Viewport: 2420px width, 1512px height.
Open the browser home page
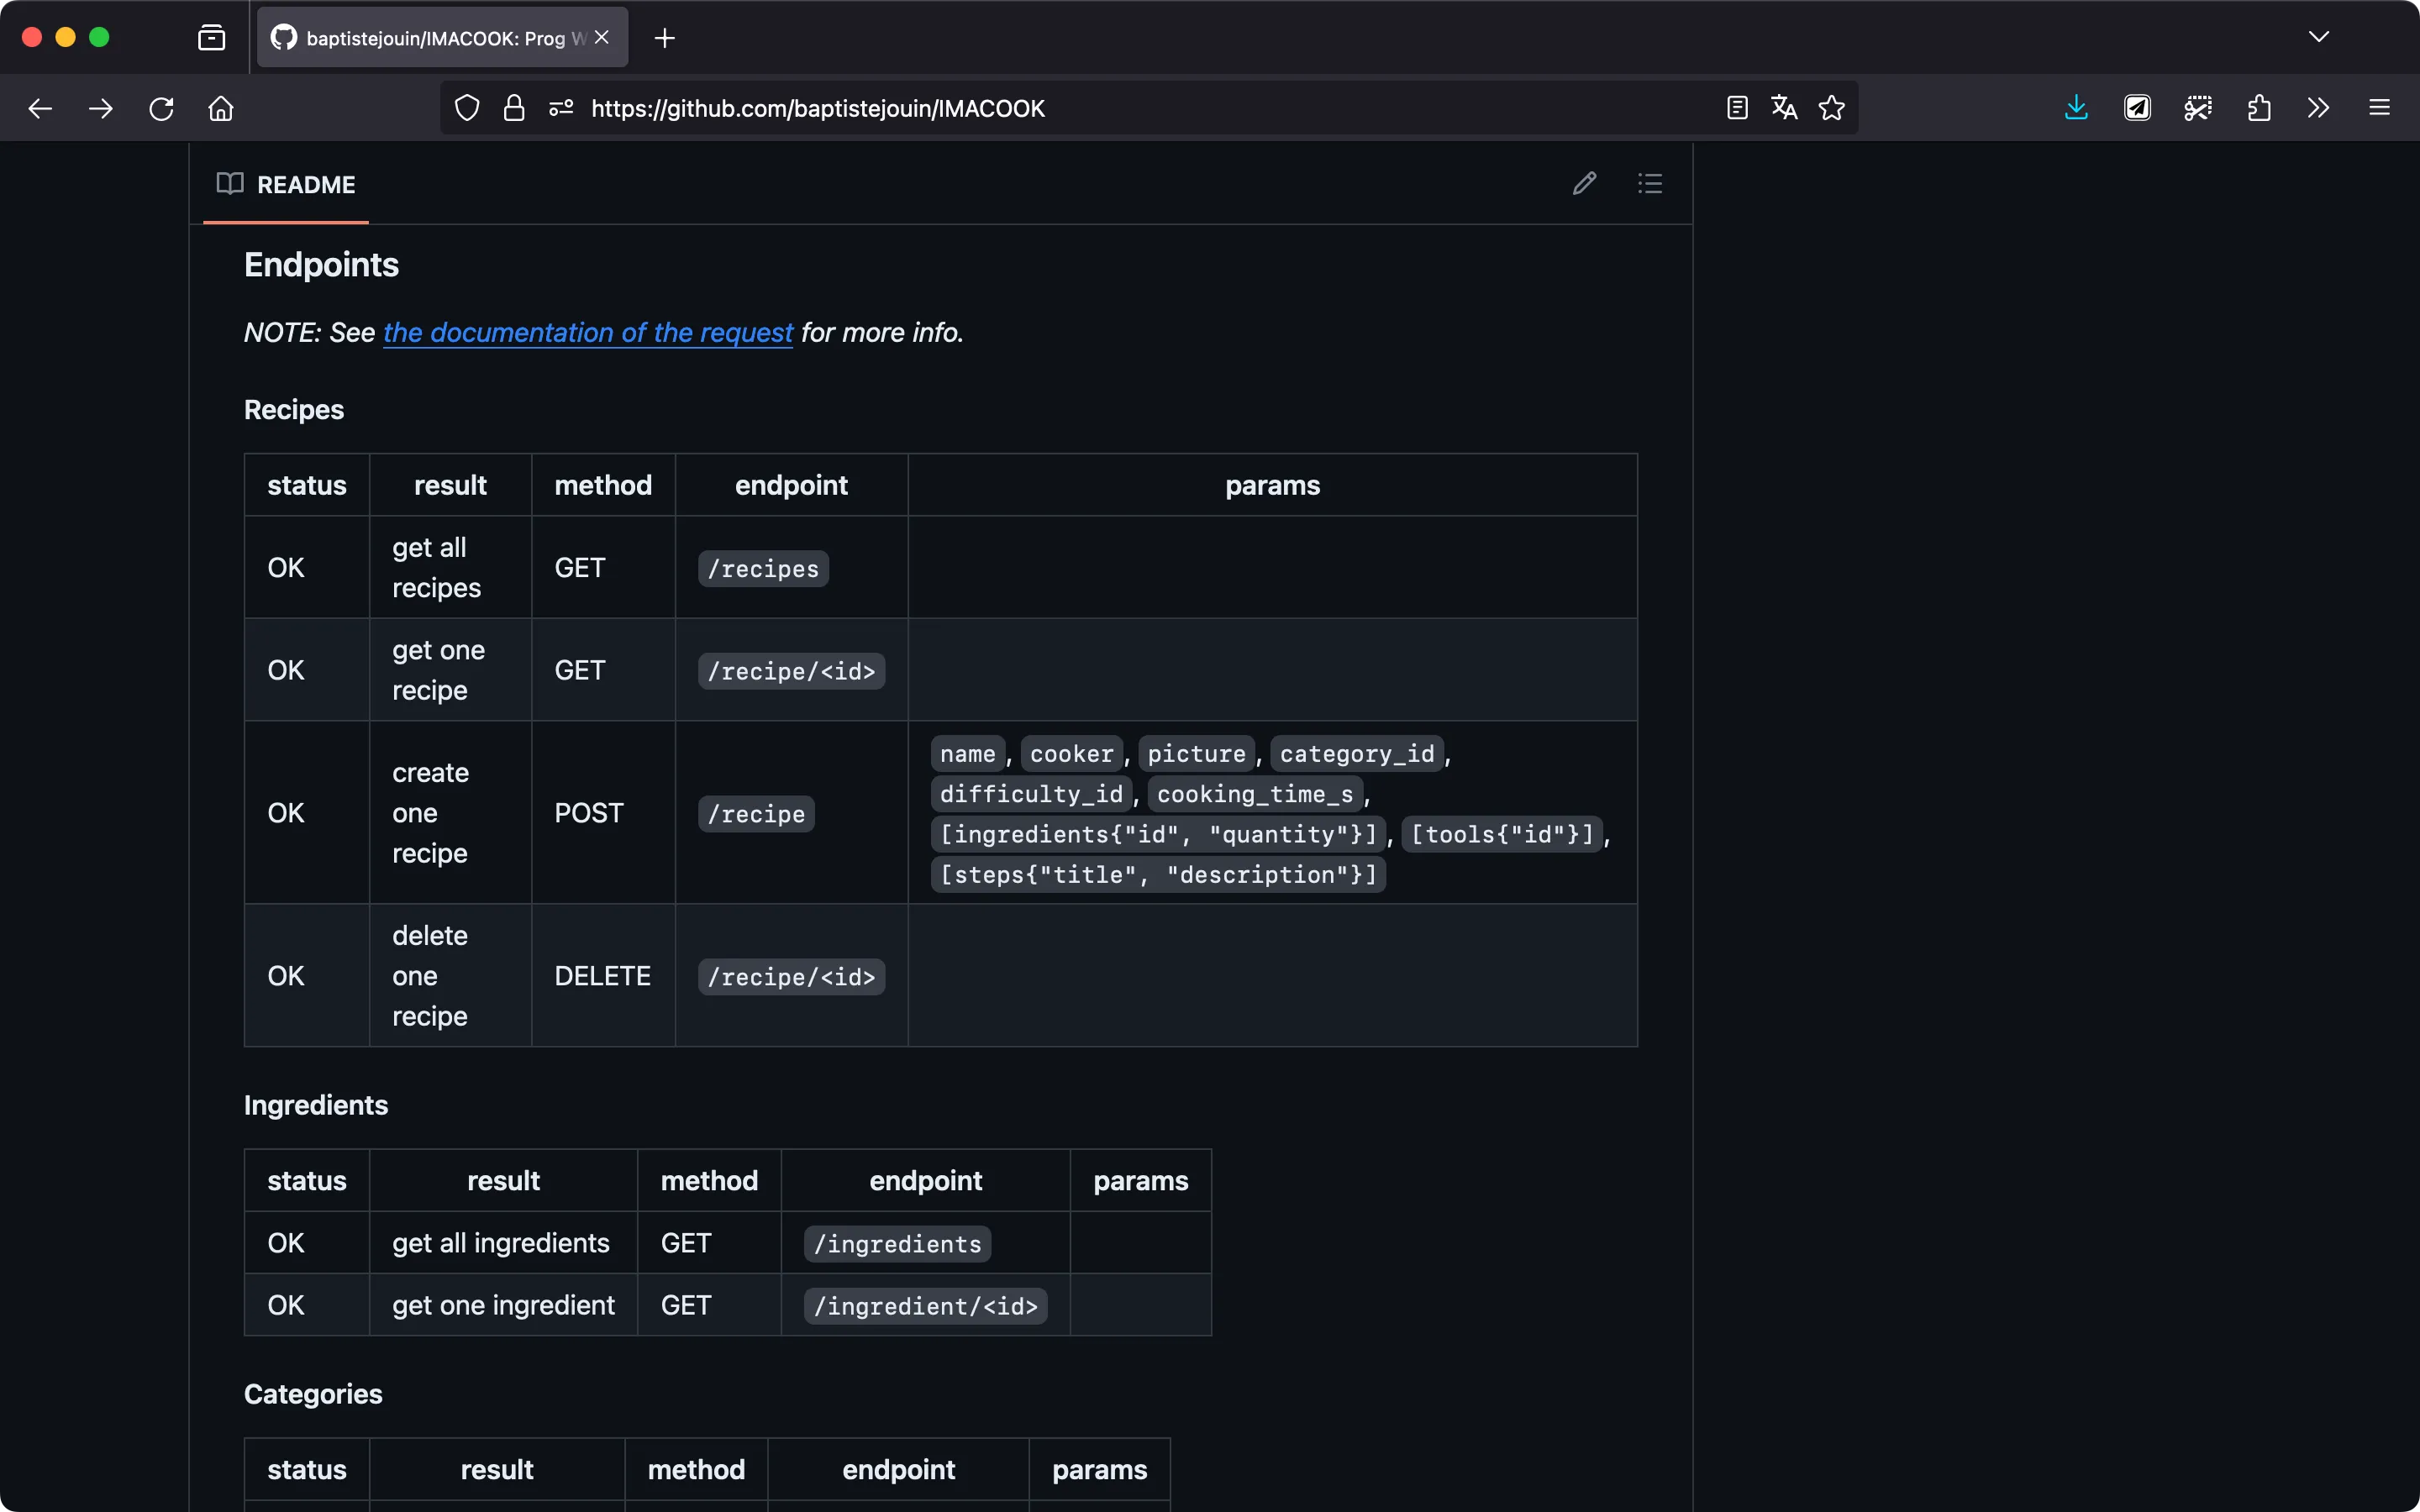(x=221, y=108)
